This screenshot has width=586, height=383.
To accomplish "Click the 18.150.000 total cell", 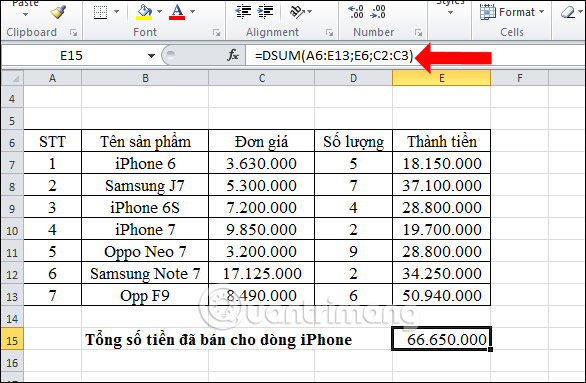I will [441, 163].
